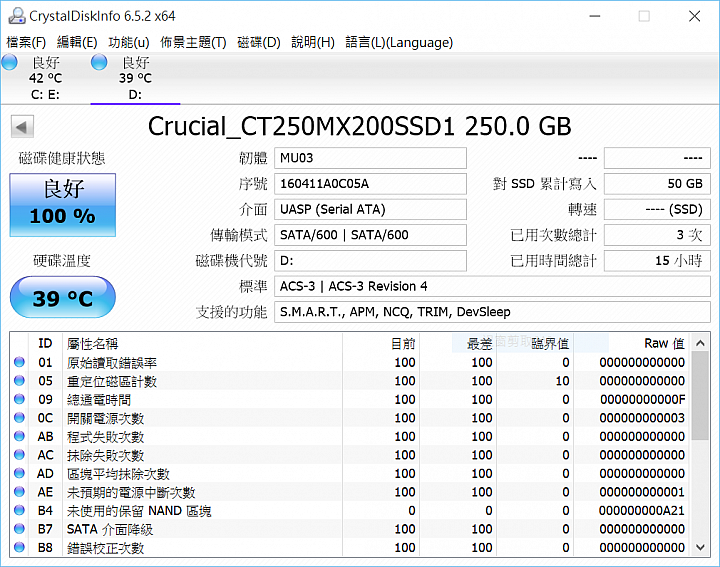Click the power on hours value 15 小時
The image size is (720, 567).
[x=657, y=261]
